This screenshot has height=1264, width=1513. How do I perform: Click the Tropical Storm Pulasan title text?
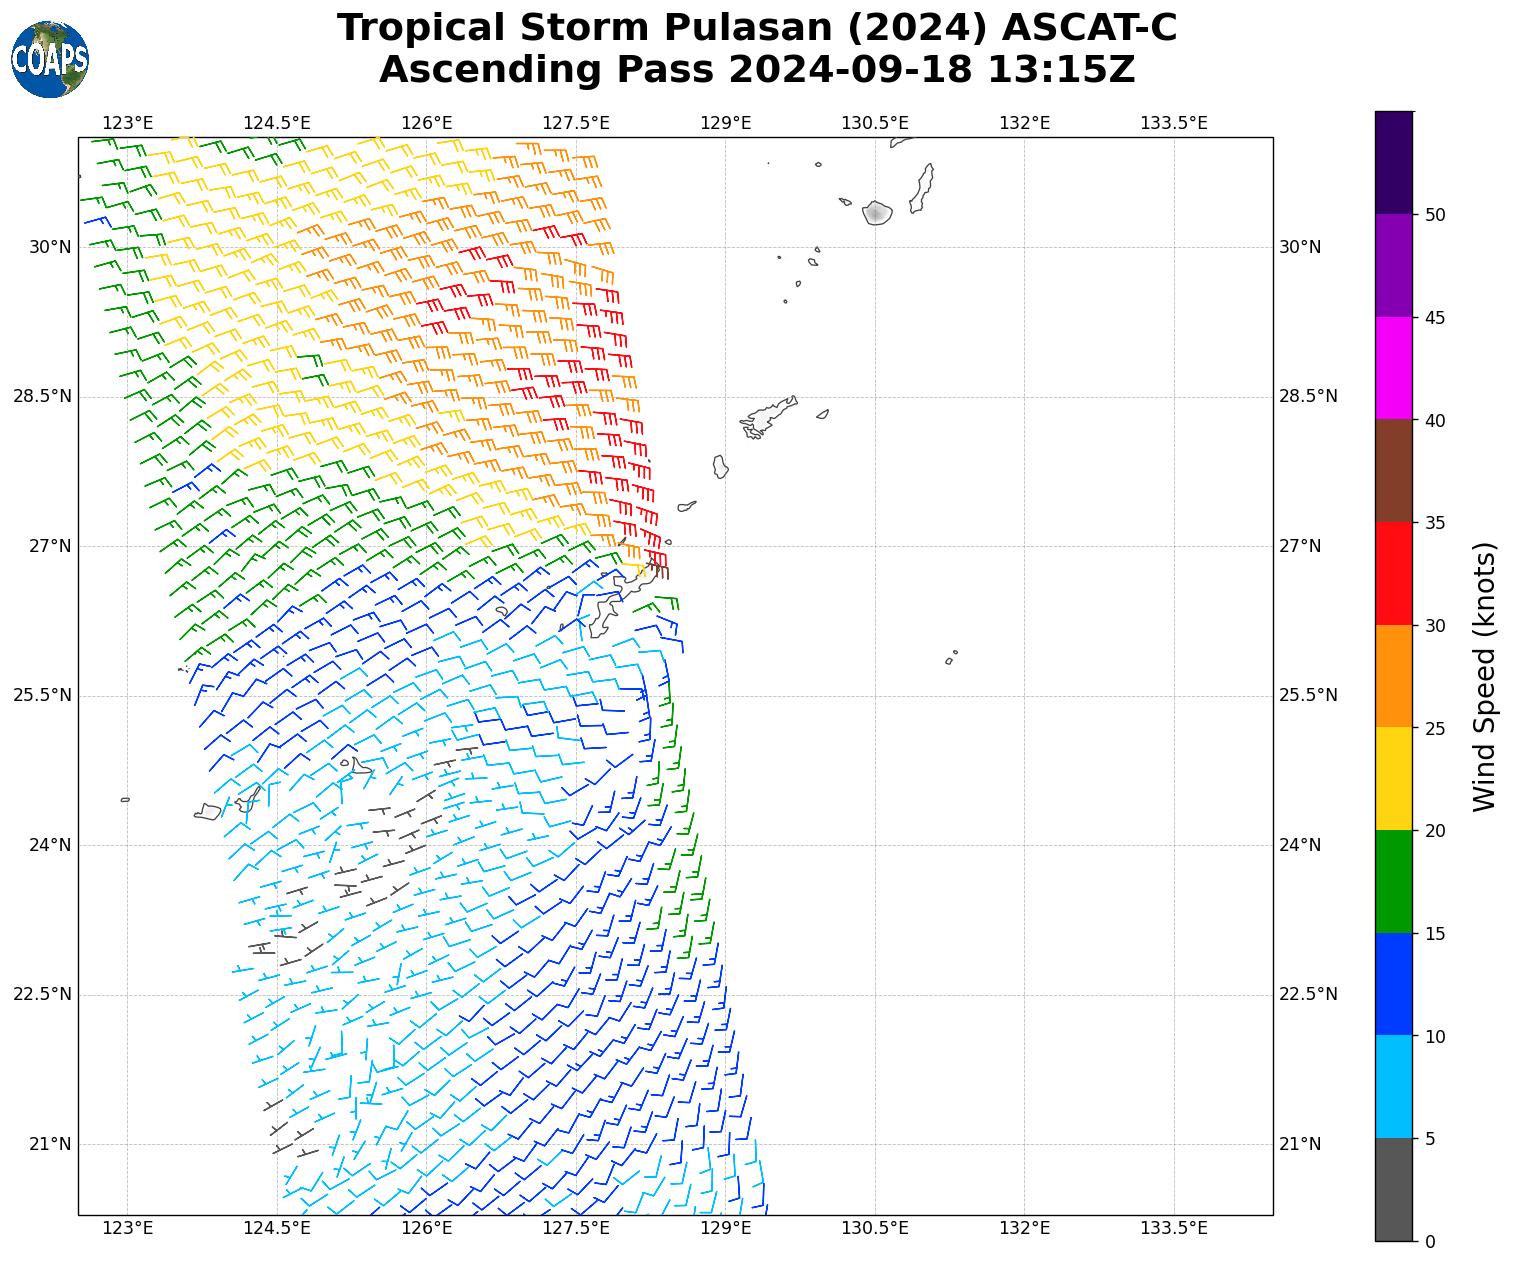pos(756,28)
